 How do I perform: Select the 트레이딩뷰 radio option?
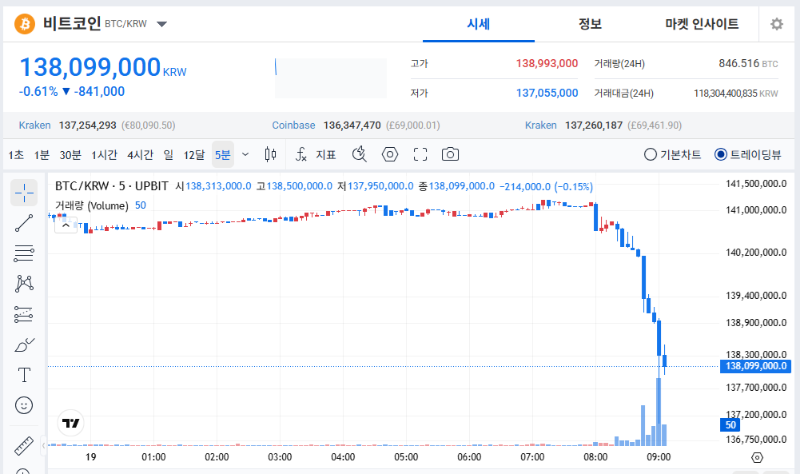tap(747, 155)
